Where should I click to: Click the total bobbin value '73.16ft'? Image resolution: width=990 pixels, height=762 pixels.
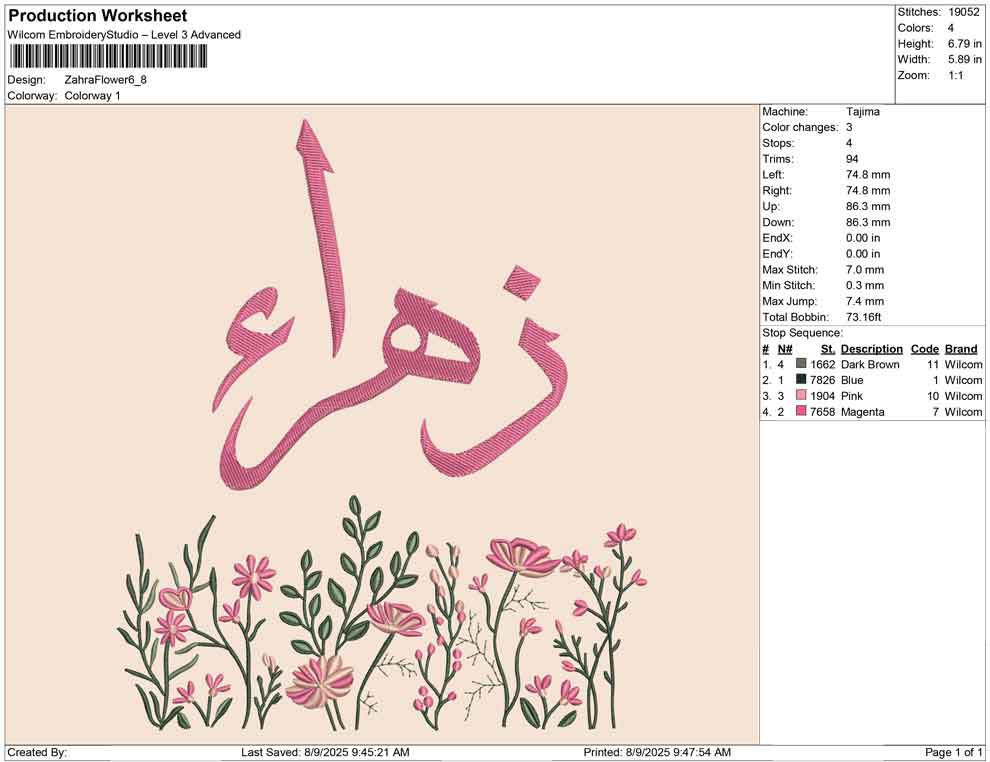tap(864, 317)
